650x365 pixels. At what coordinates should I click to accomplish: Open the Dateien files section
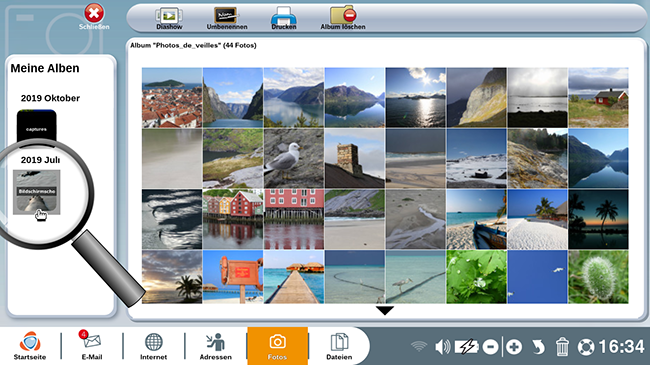[339, 346]
